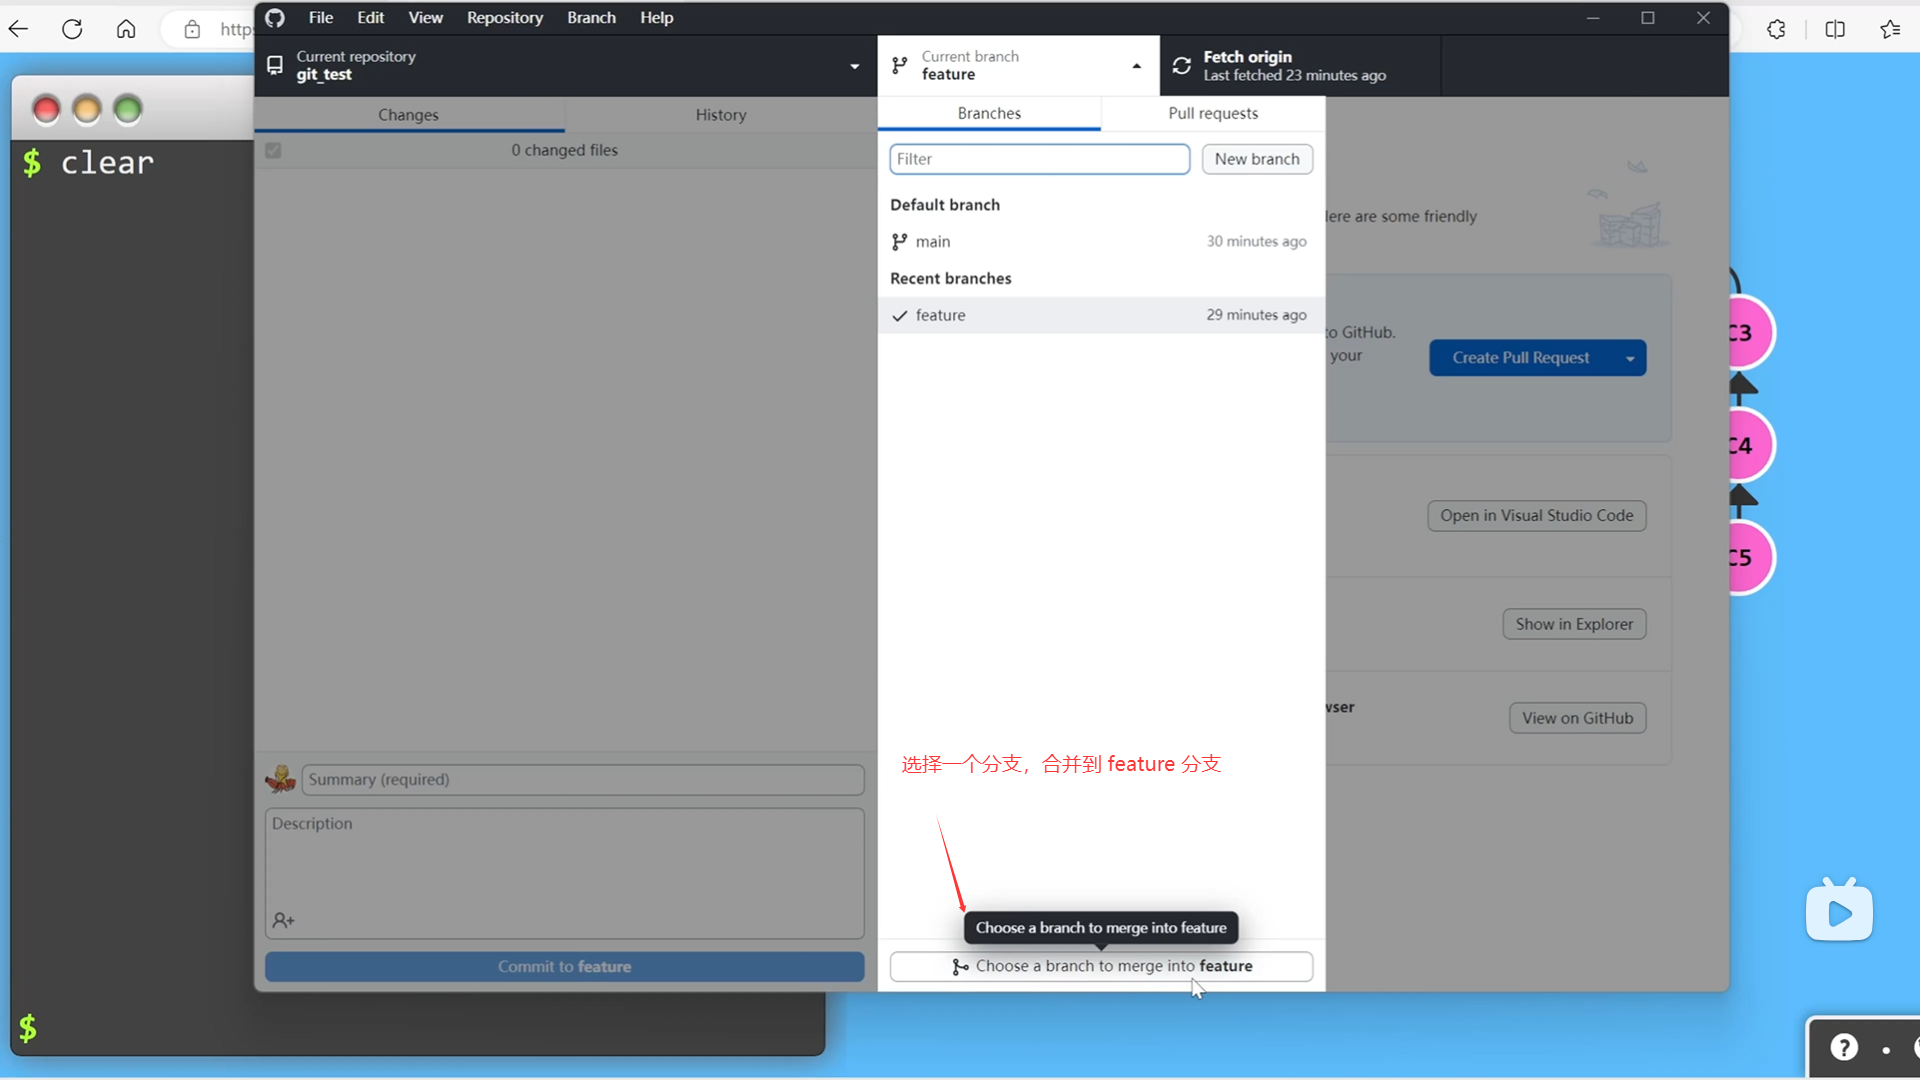Toggle the changed files checkbox
This screenshot has width=1920, height=1080.
[273, 150]
